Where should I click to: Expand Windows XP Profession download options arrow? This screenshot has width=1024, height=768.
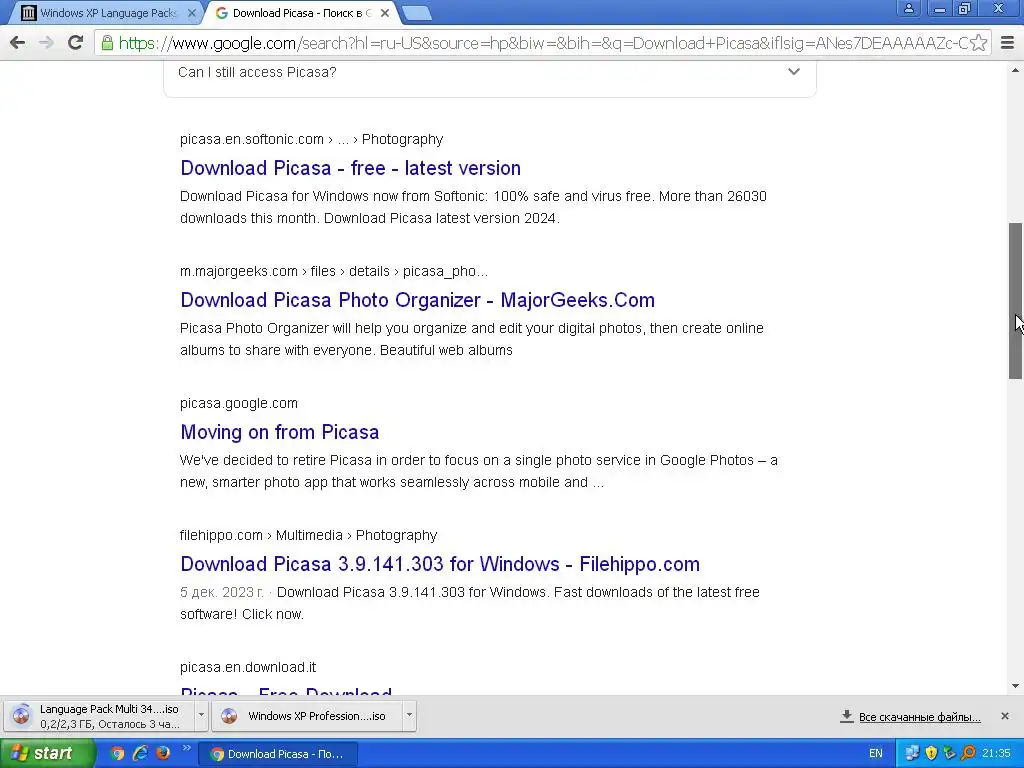[409, 715]
